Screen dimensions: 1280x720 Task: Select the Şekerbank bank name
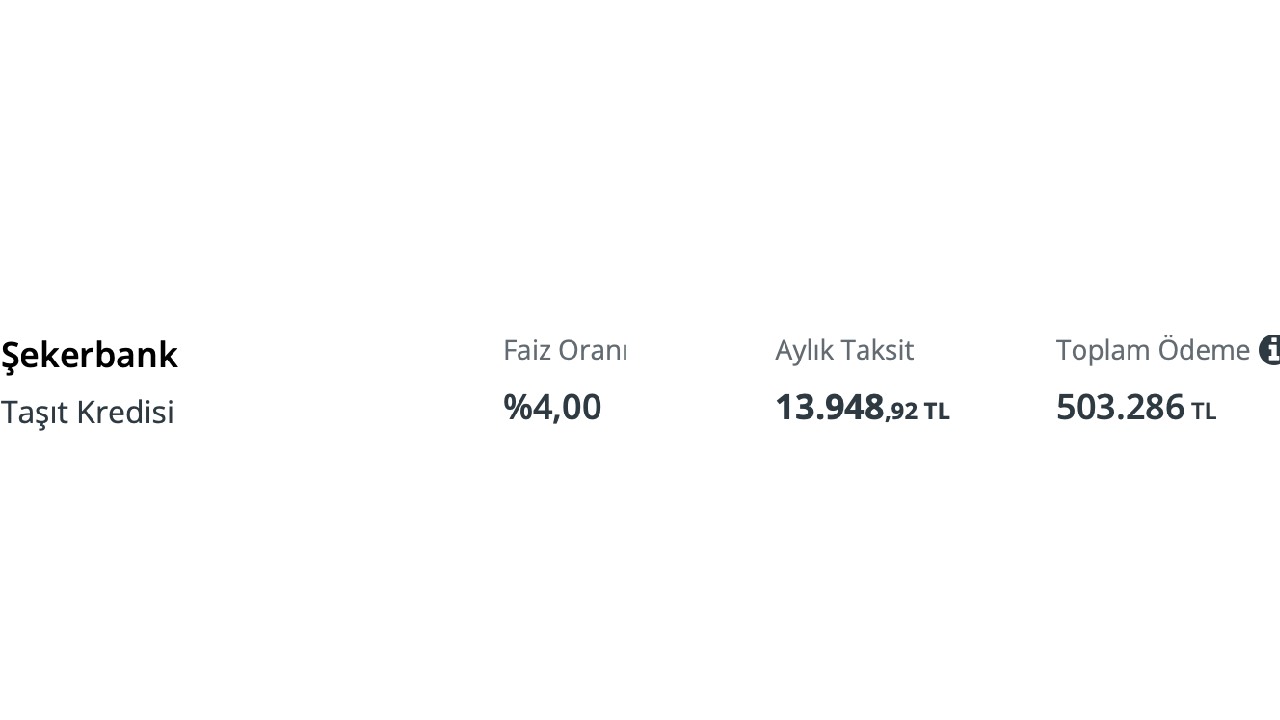tap(89, 356)
